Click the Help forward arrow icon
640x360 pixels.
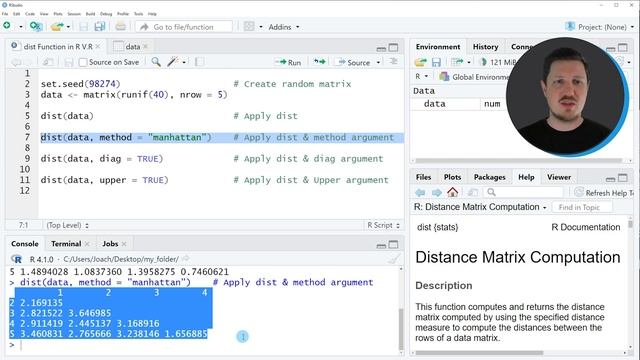(436, 192)
